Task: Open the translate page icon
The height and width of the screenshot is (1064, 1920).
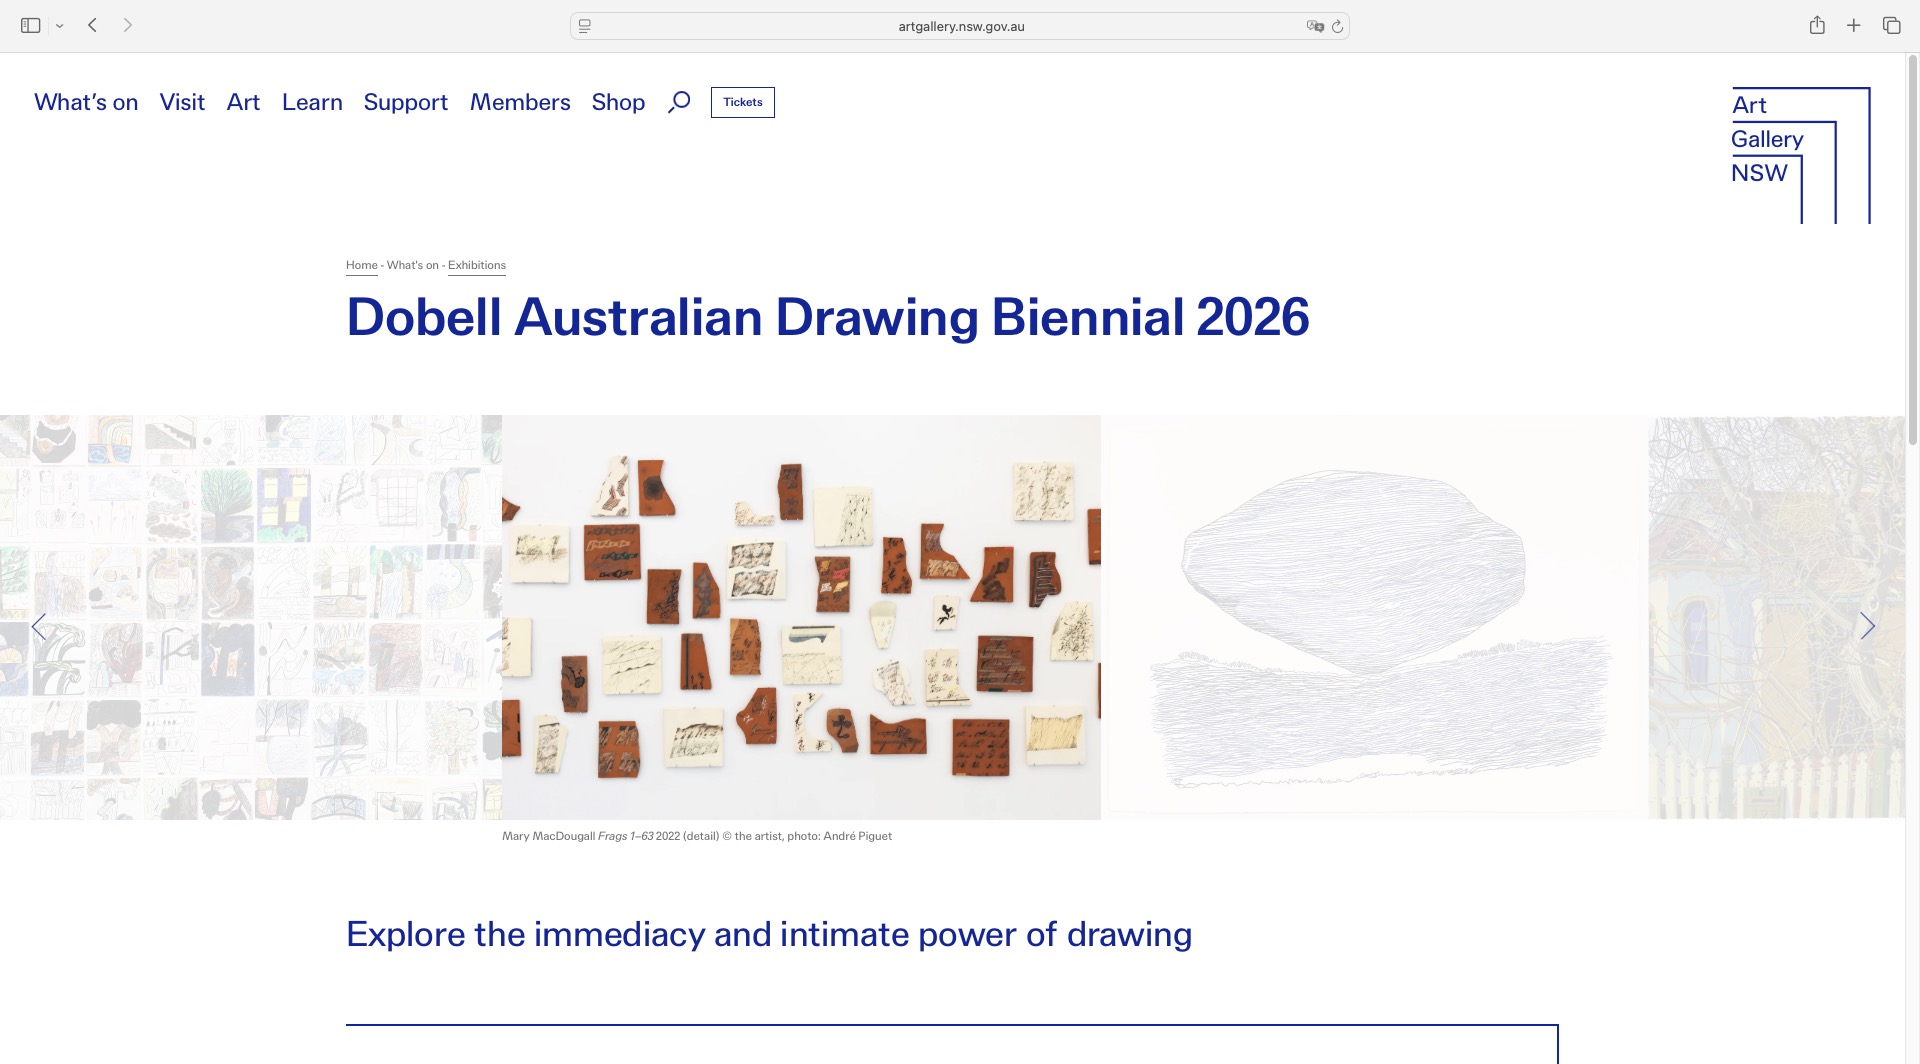Action: (1315, 26)
